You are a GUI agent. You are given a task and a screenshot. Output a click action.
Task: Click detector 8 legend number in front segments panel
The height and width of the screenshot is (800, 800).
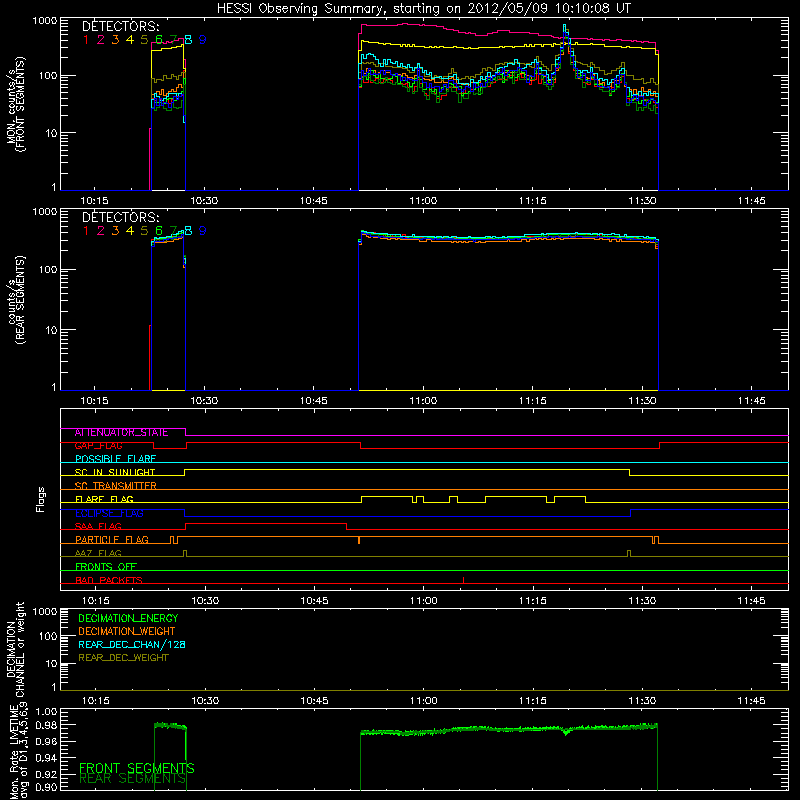[x=188, y=40]
